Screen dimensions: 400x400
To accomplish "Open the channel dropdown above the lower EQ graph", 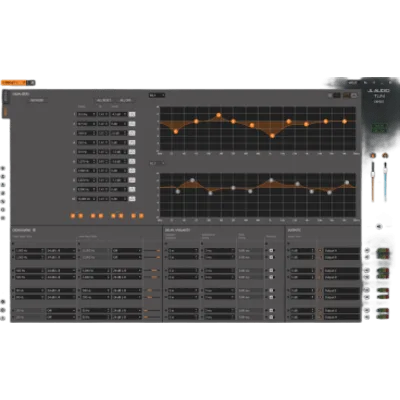I will tap(157, 163).
